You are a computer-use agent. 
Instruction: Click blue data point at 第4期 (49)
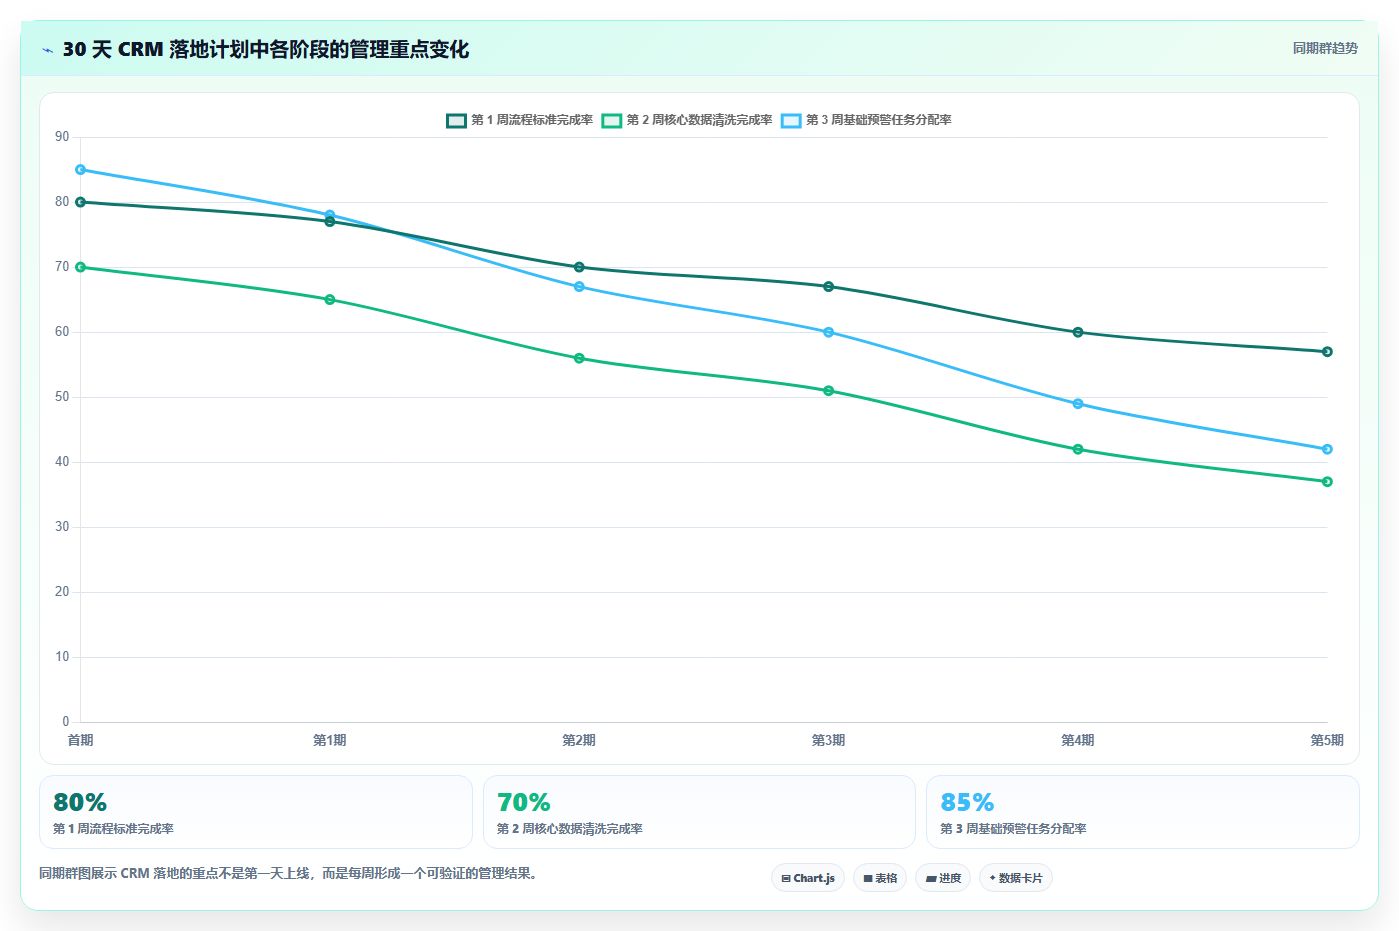[x=1078, y=404]
